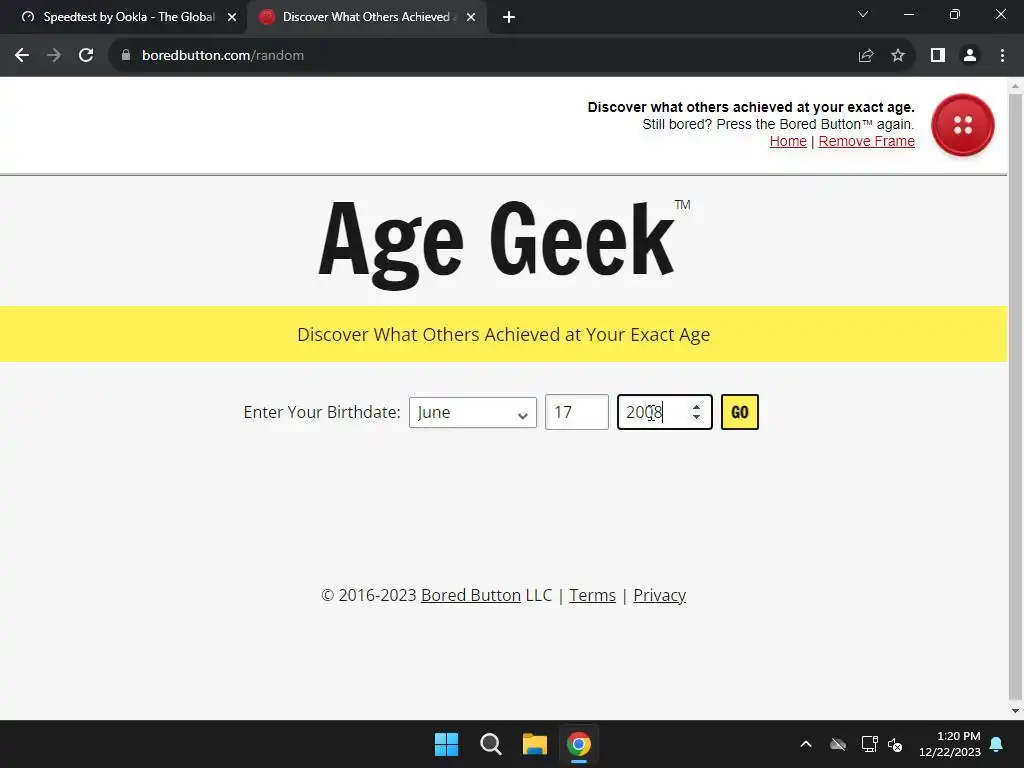View site security lock information
The width and height of the screenshot is (1024, 768).
(126, 56)
